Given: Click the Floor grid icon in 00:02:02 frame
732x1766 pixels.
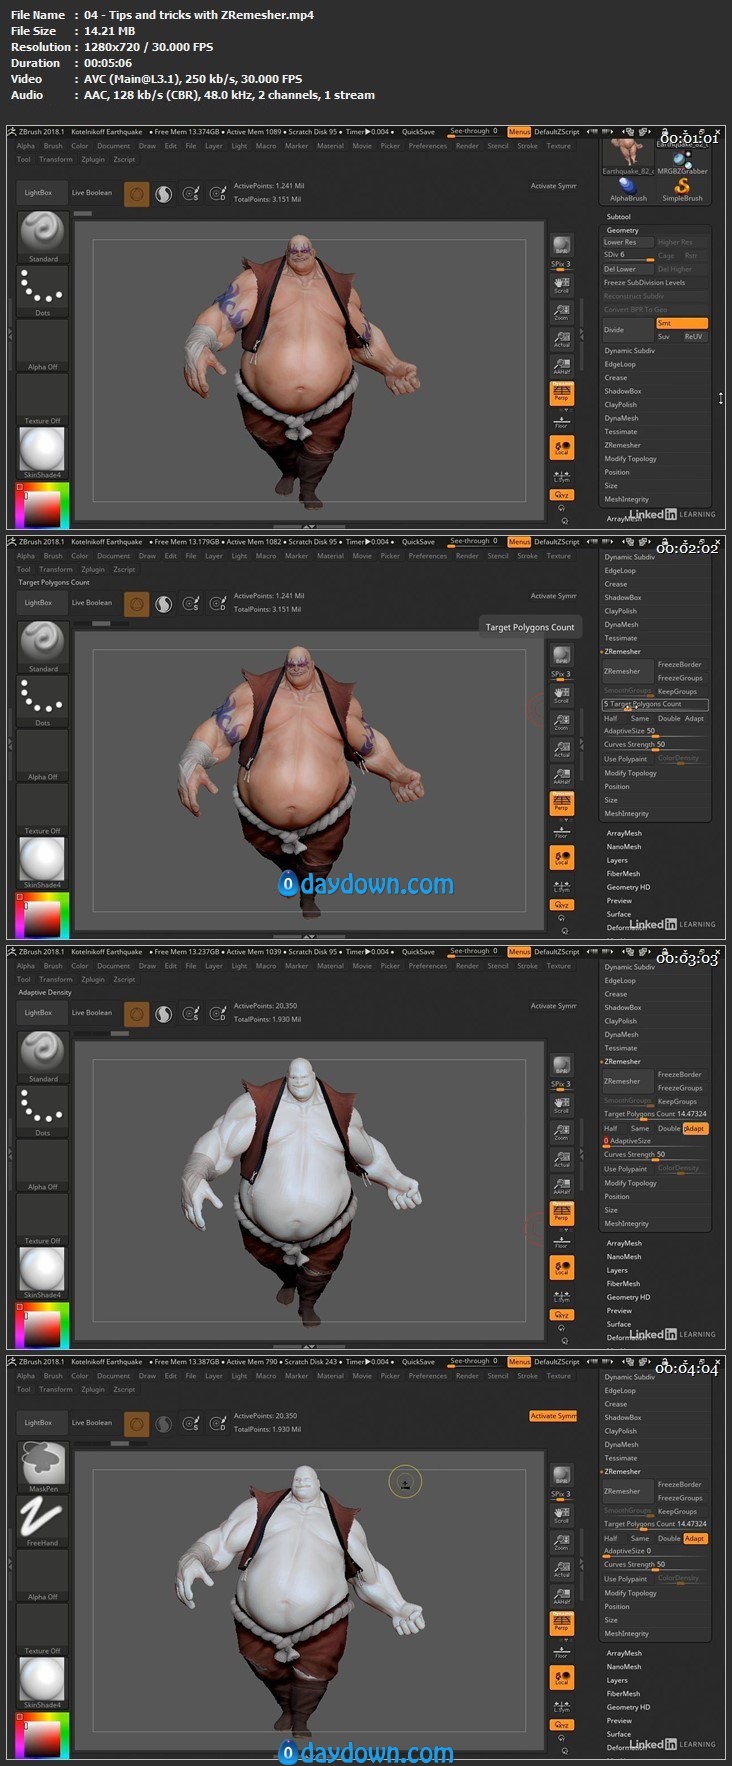Looking at the screenshot, I should [x=561, y=830].
